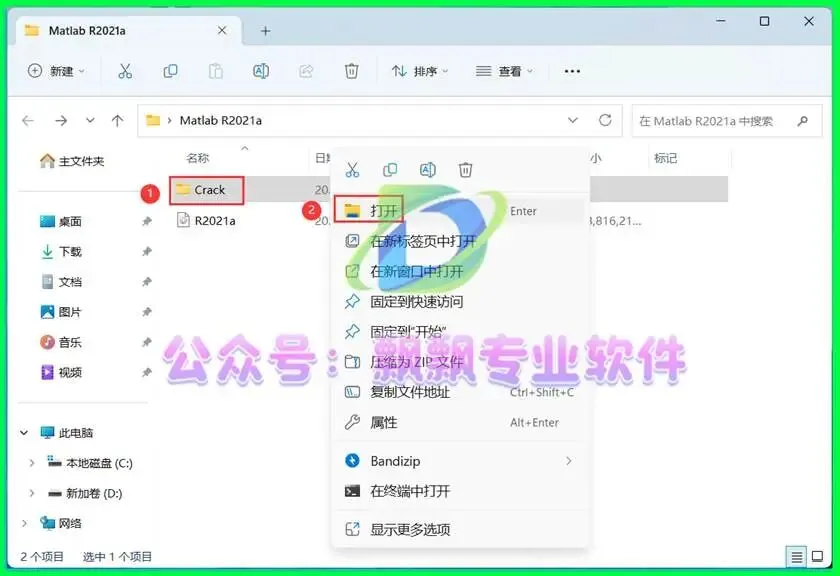The width and height of the screenshot is (840, 576).
Task: Open the Bandizip menu entry
Action: (460, 461)
